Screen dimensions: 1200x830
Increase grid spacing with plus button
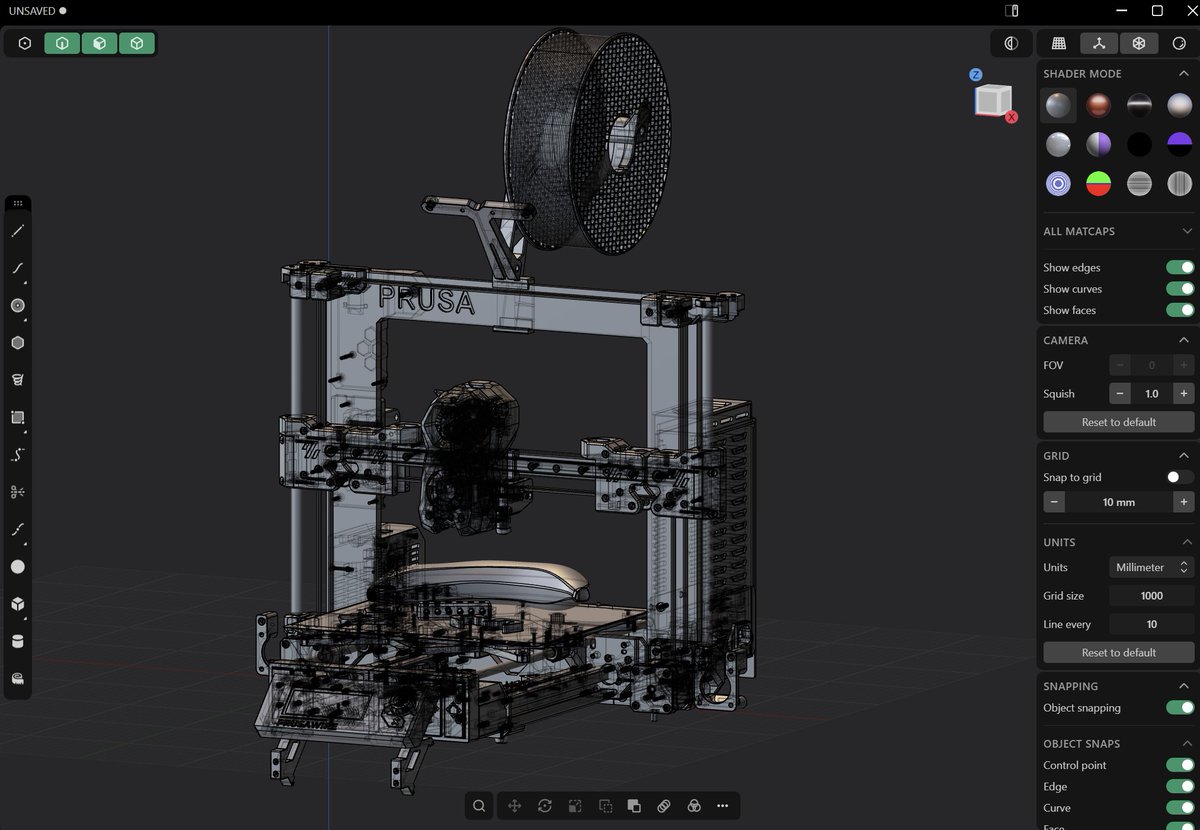click(x=1184, y=502)
